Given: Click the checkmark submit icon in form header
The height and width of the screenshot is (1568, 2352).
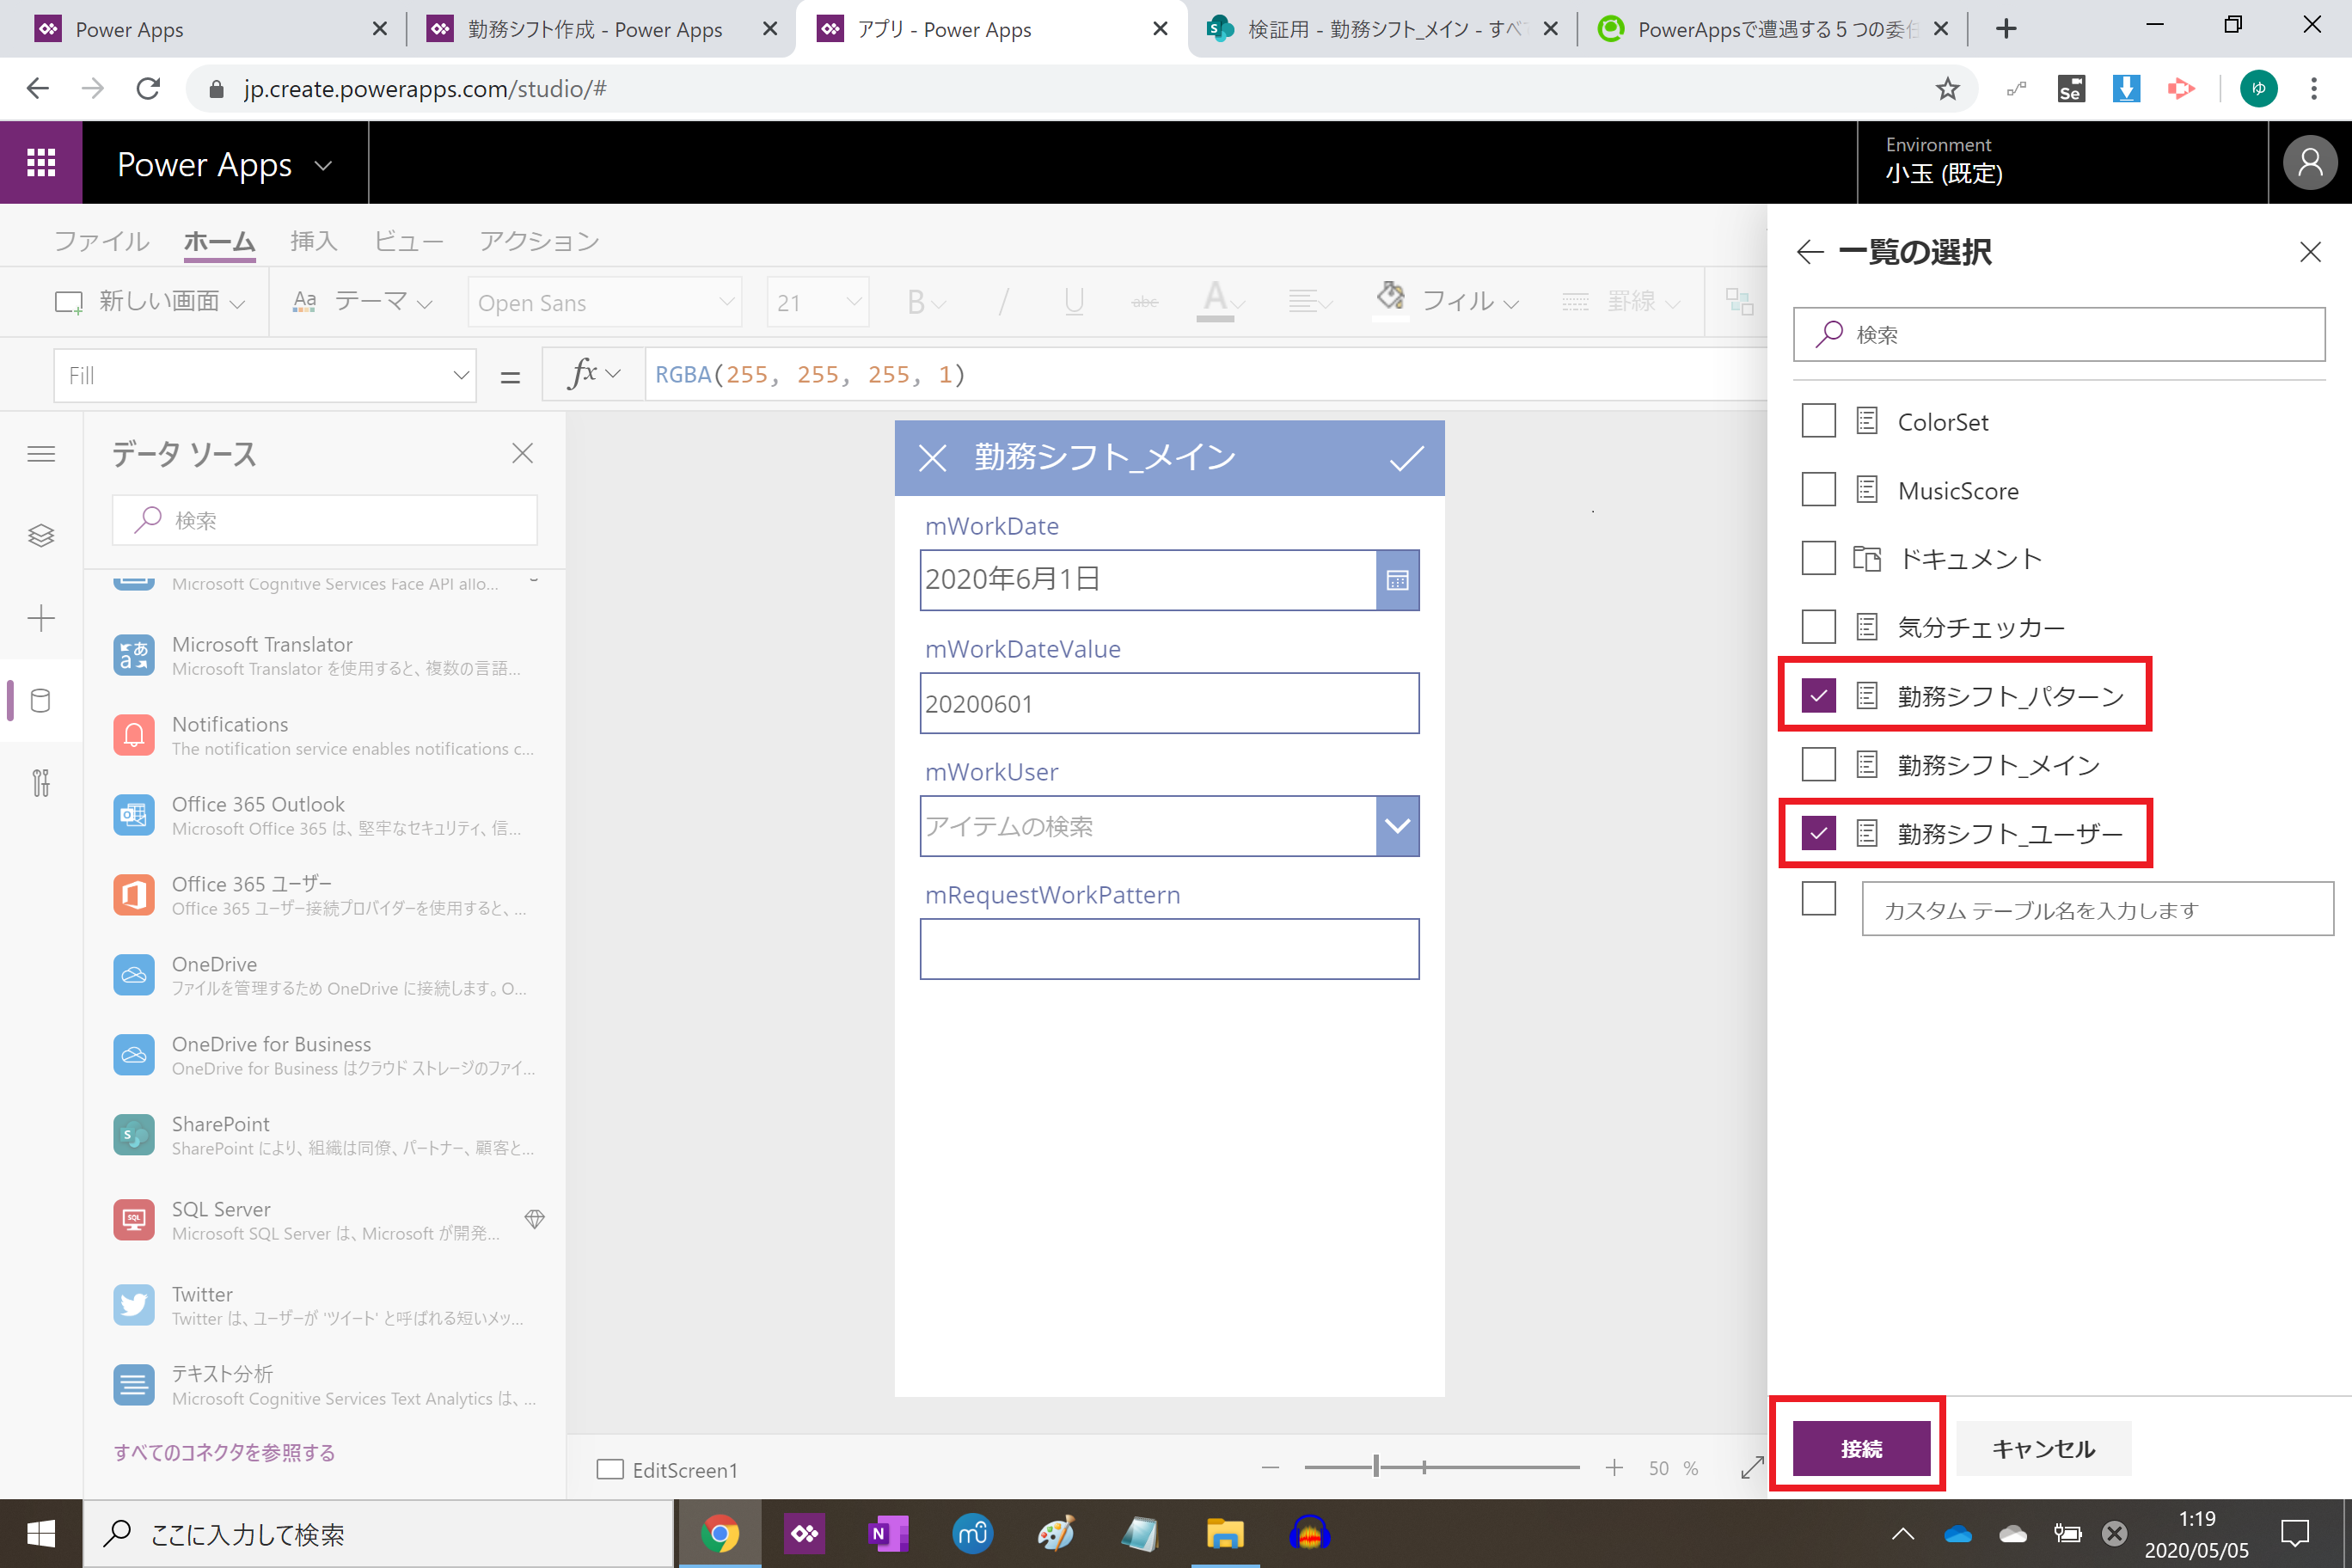Looking at the screenshot, I should coord(1406,459).
